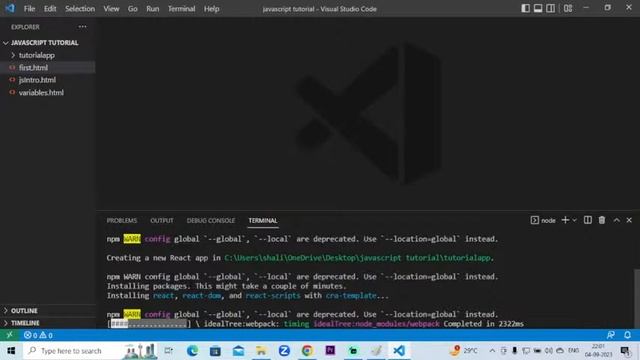
Task: Open File Explorer from taskbar
Action: tap(261, 351)
